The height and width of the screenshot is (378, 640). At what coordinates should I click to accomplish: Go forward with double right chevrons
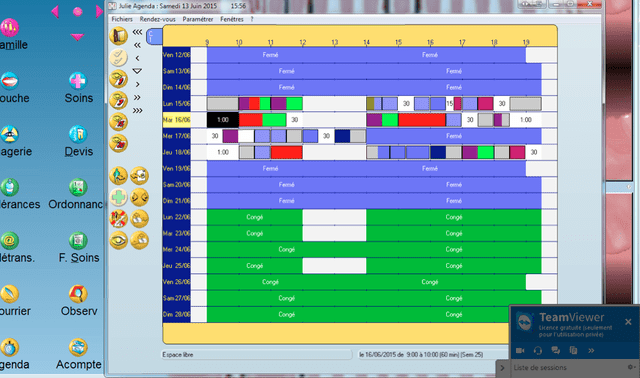[137, 97]
